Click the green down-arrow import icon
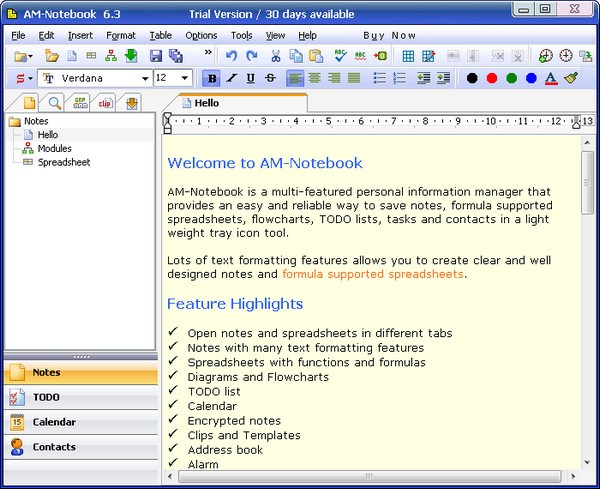 (x=131, y=56)
